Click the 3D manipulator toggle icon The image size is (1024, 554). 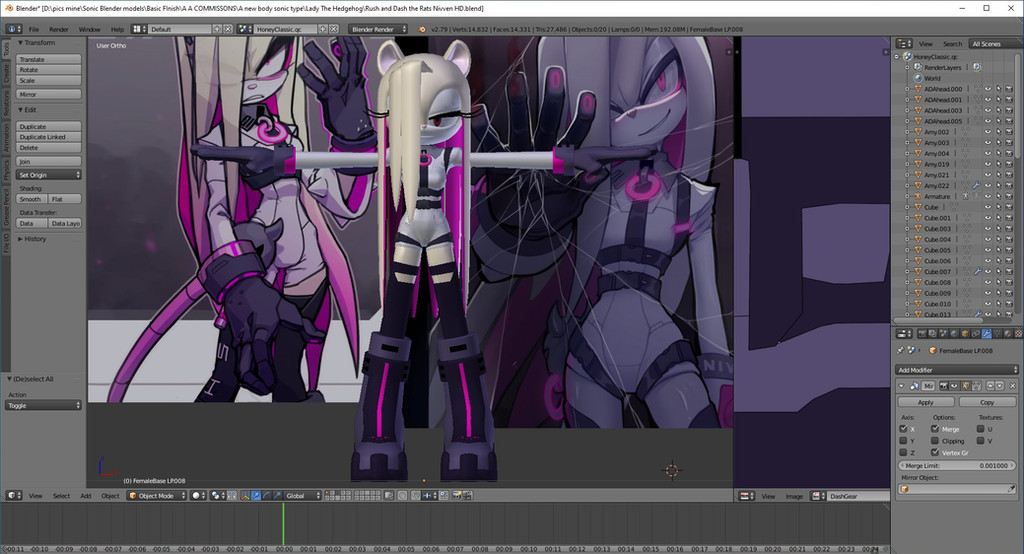click(245, 495)
